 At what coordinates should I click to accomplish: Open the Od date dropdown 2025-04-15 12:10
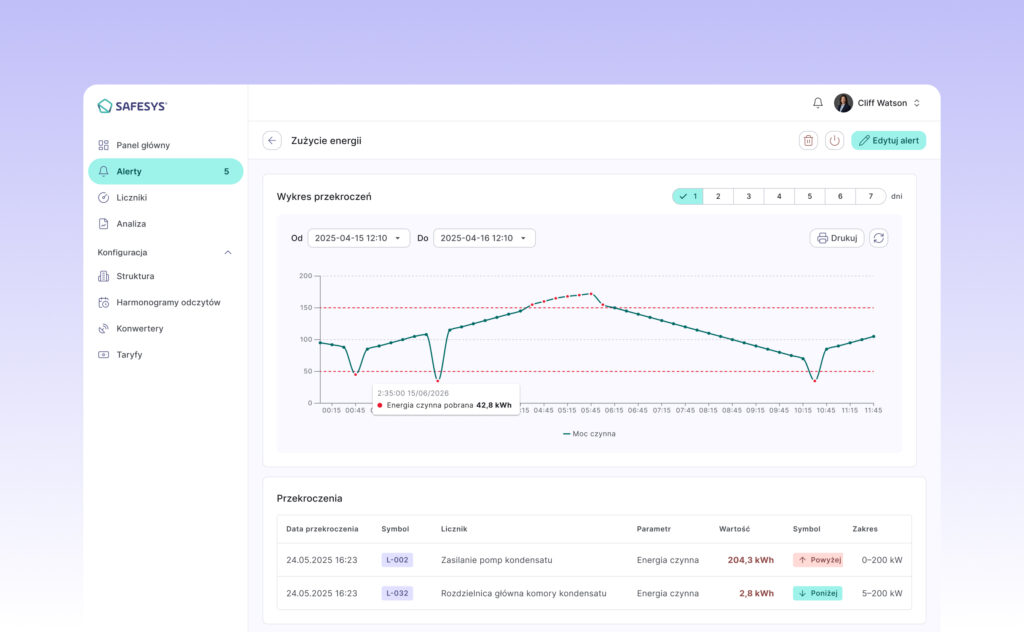point(359,238)
